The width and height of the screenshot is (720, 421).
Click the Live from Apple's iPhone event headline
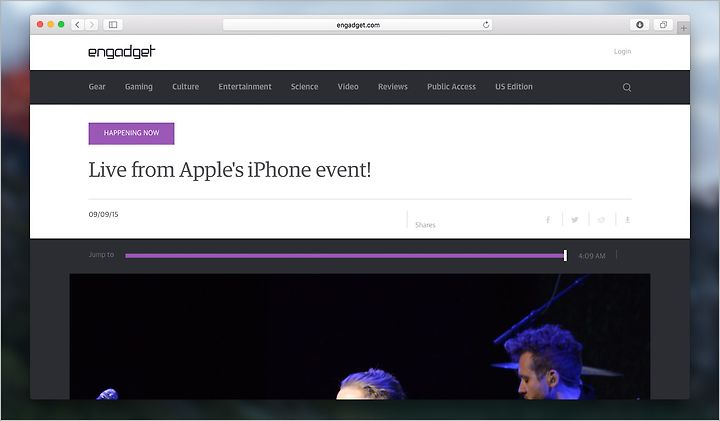(x=230, y=170)
